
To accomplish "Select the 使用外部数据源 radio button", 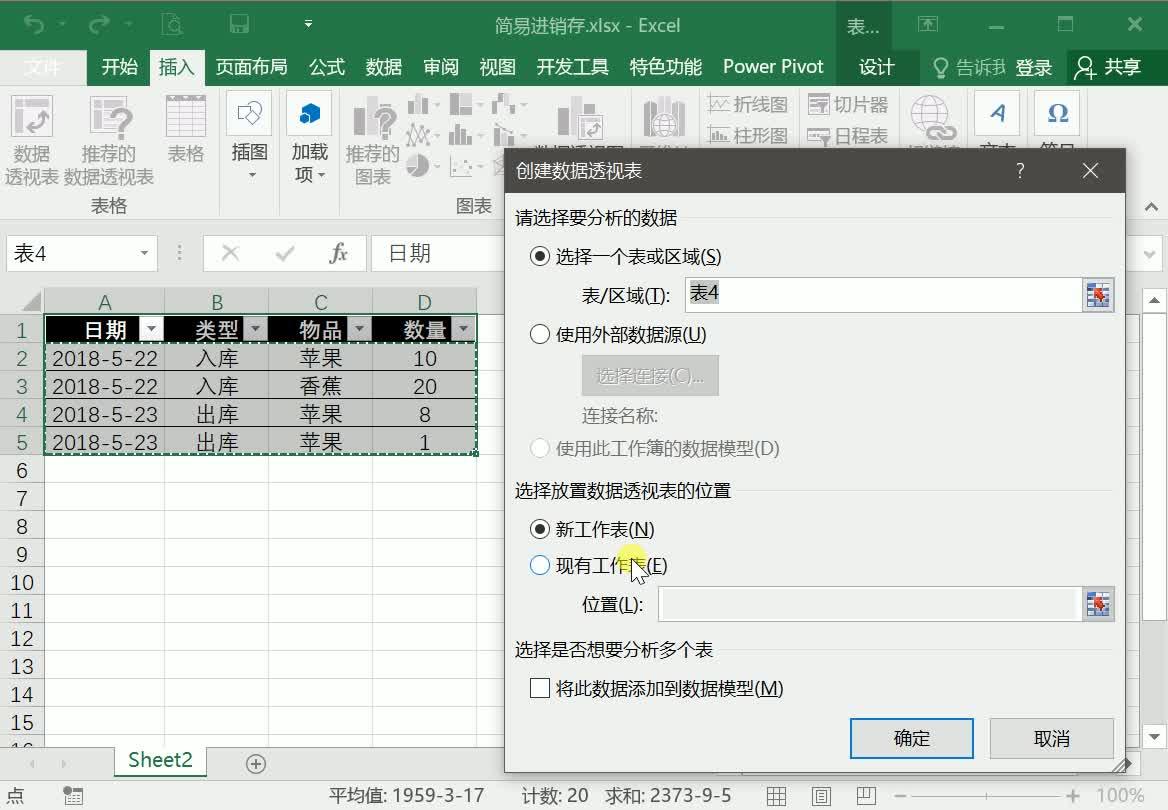I will 539,334.
